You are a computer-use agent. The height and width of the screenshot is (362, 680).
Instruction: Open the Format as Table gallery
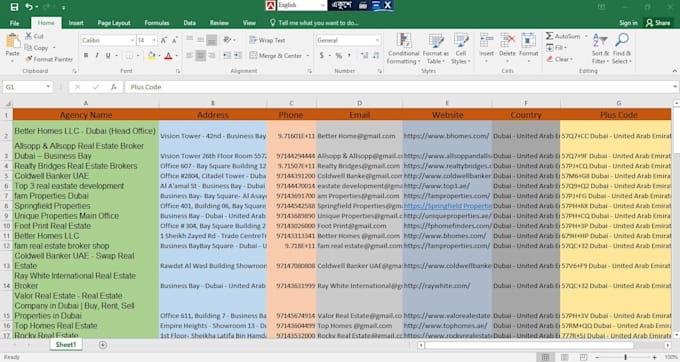(436, 49)
